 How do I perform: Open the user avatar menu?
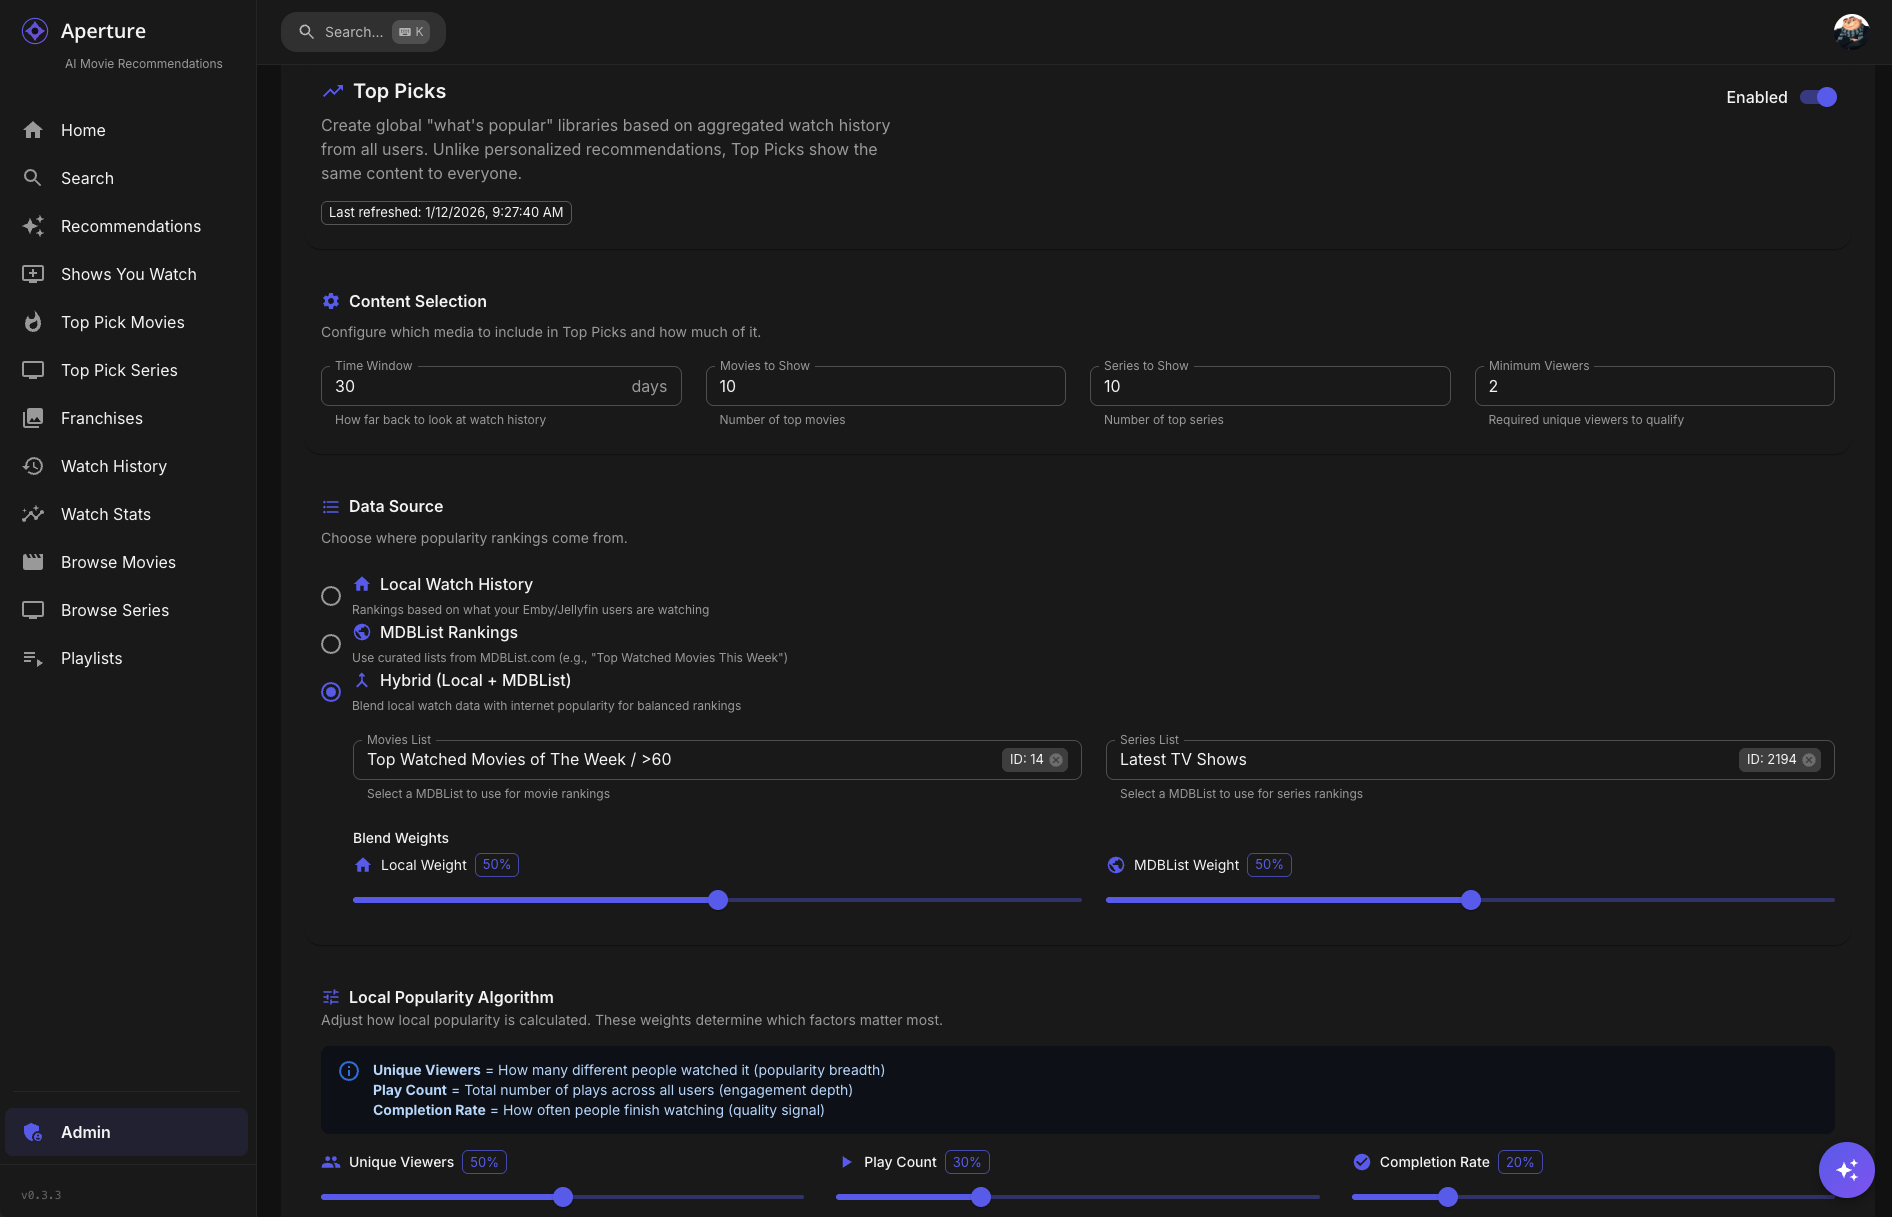pyautogui.click(x=1851, y=32)
